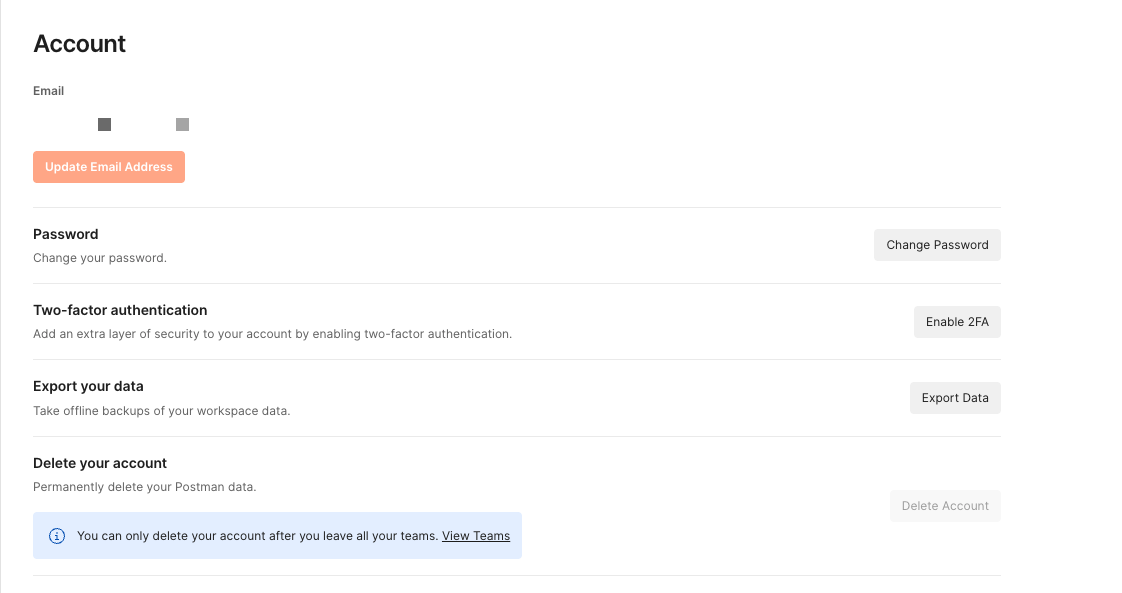Click the Two-factor authentication heading

tap(120, 310)
